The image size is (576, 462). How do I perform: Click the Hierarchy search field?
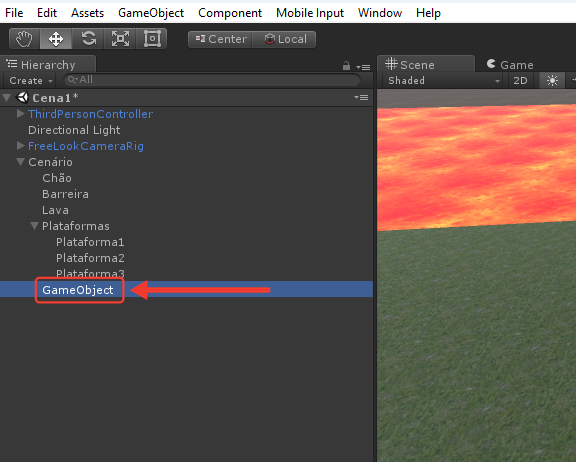pyautogui.click(x=212, y=80)
